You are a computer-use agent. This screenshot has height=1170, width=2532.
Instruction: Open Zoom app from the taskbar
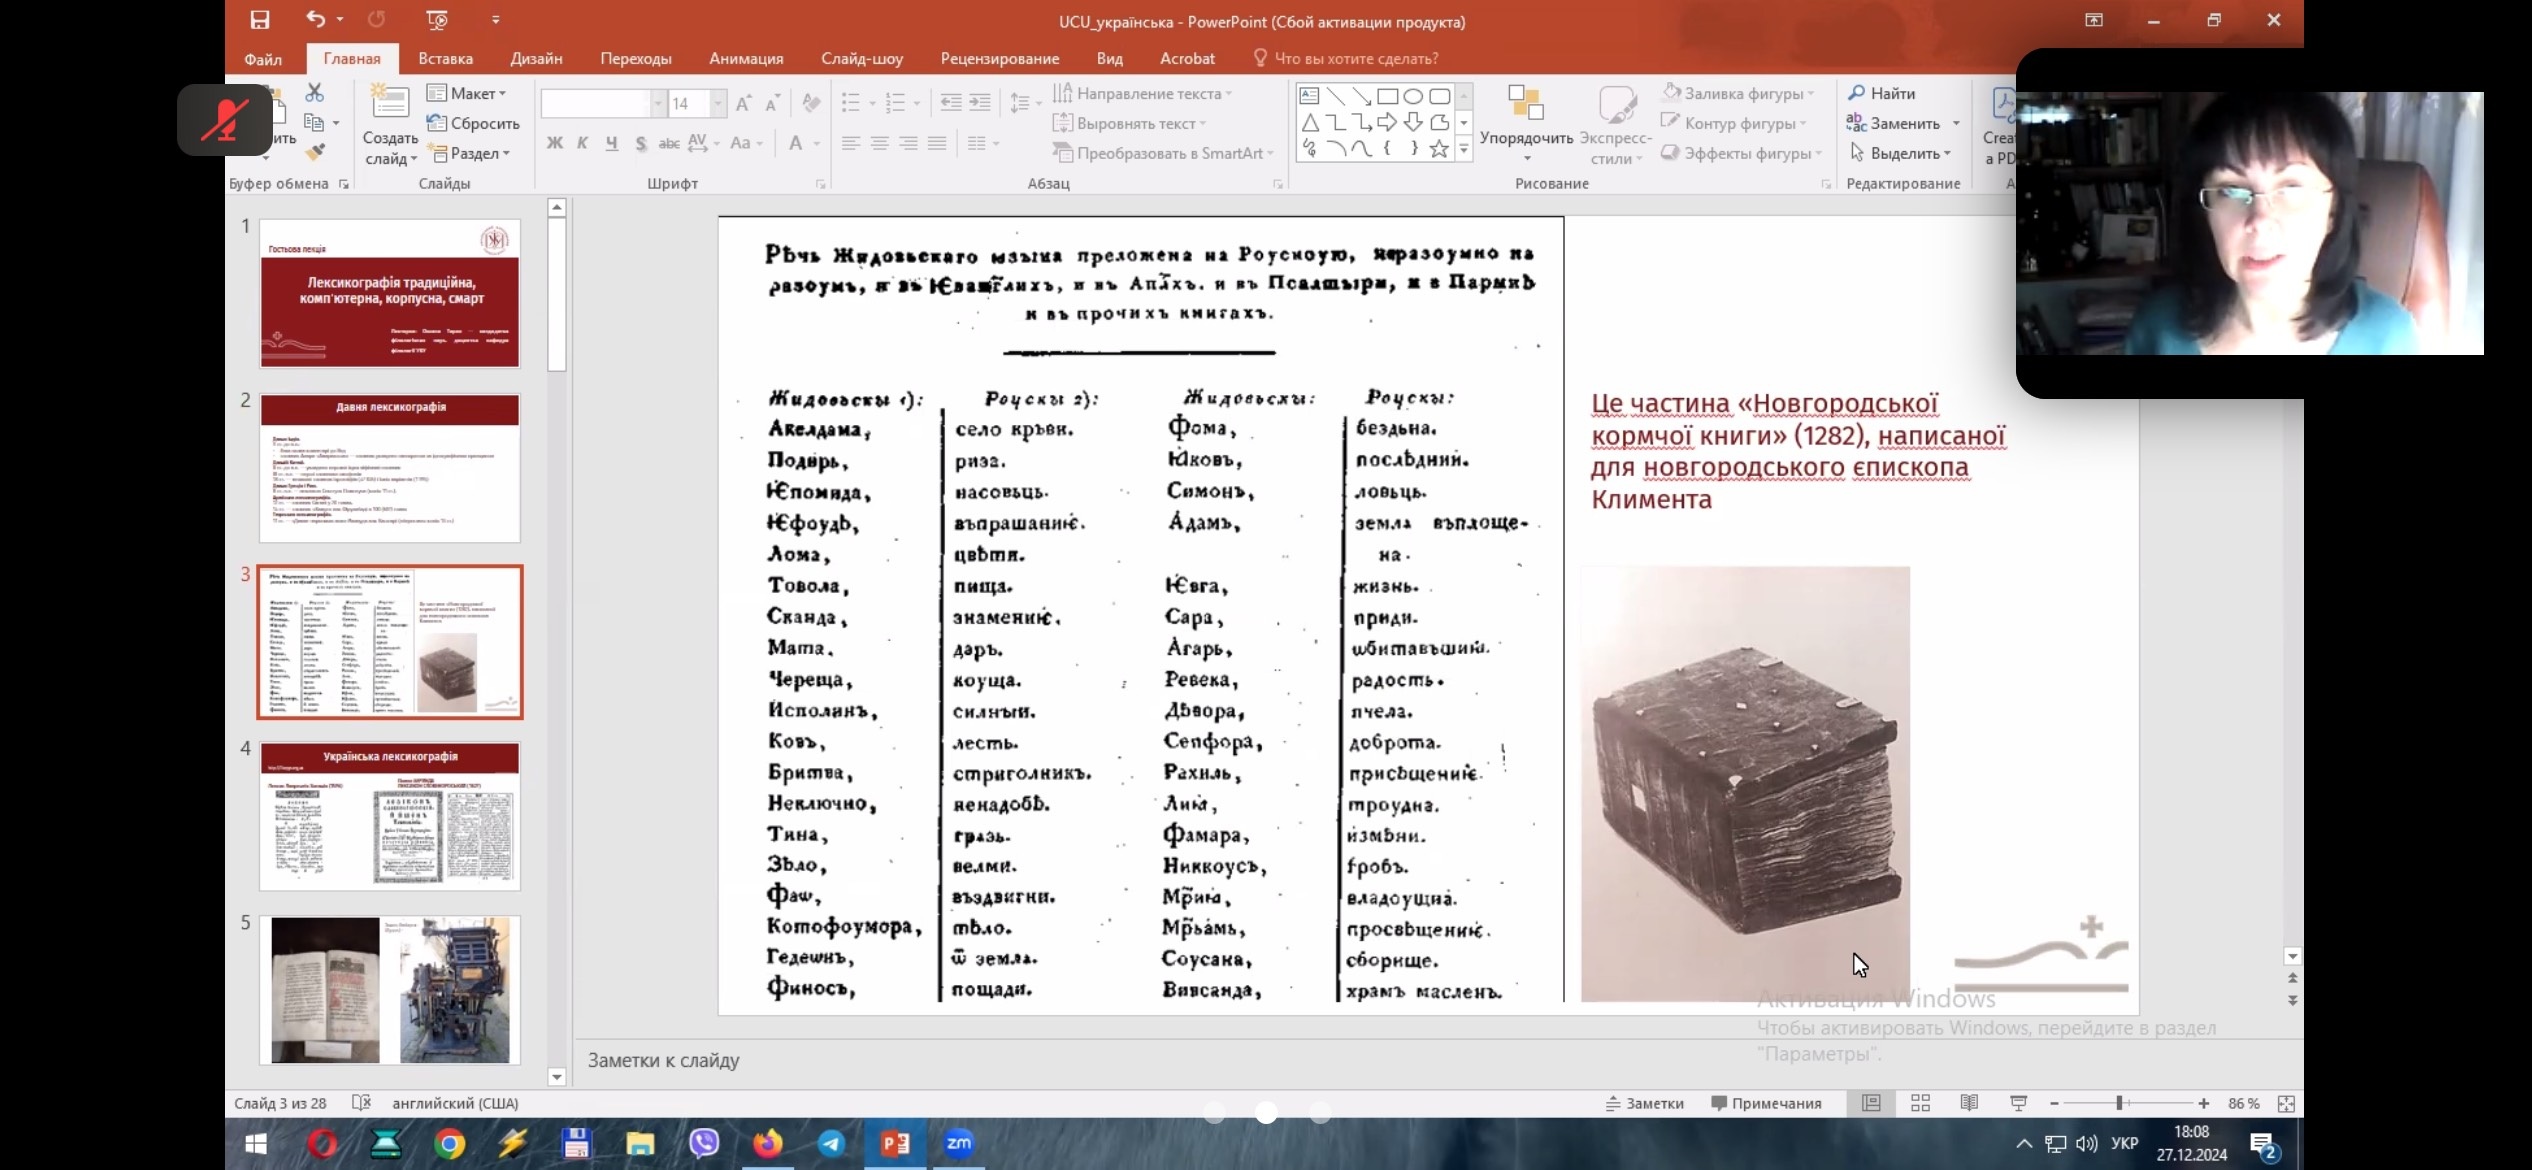959,1143
